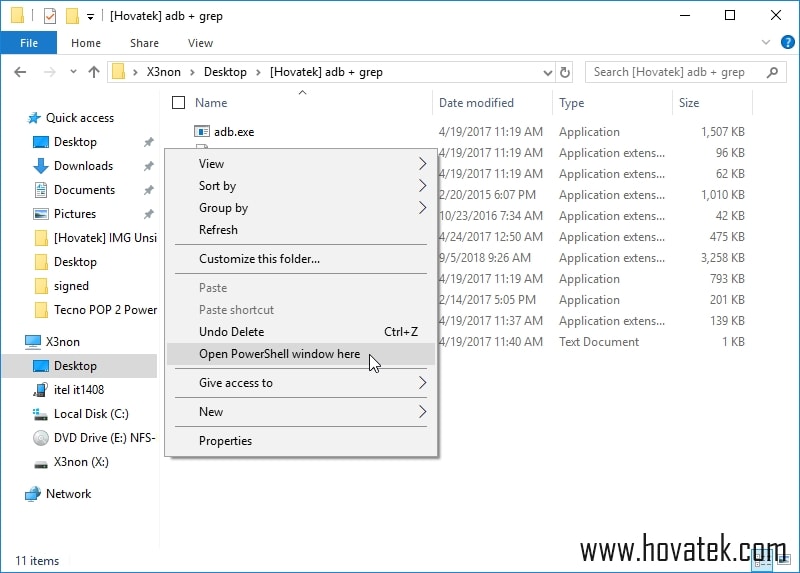Expand the ribbon chevron
This screenshot has width=800, height=573.
coord(765,42)
